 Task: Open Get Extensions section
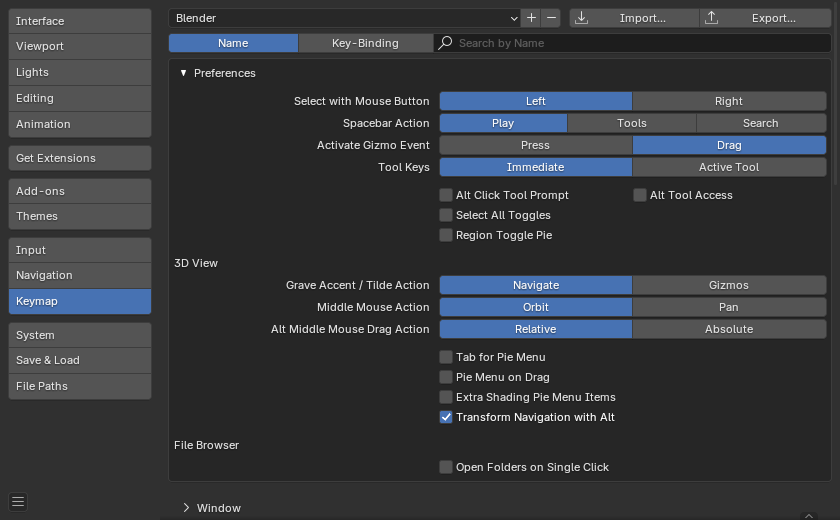(x=80, y=158)
